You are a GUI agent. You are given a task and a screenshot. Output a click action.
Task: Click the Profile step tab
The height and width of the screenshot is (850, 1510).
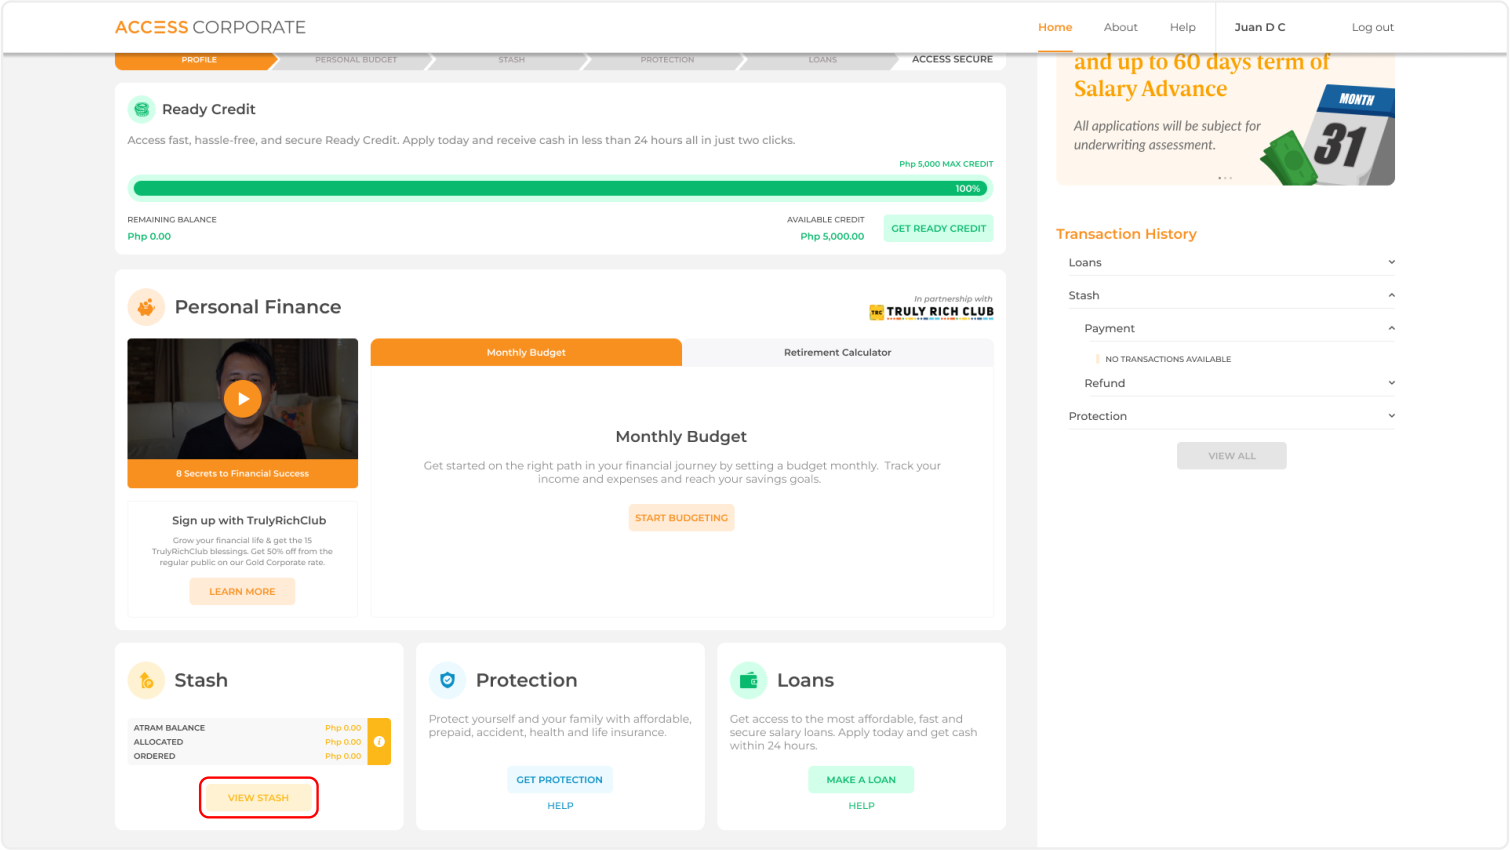196,60
